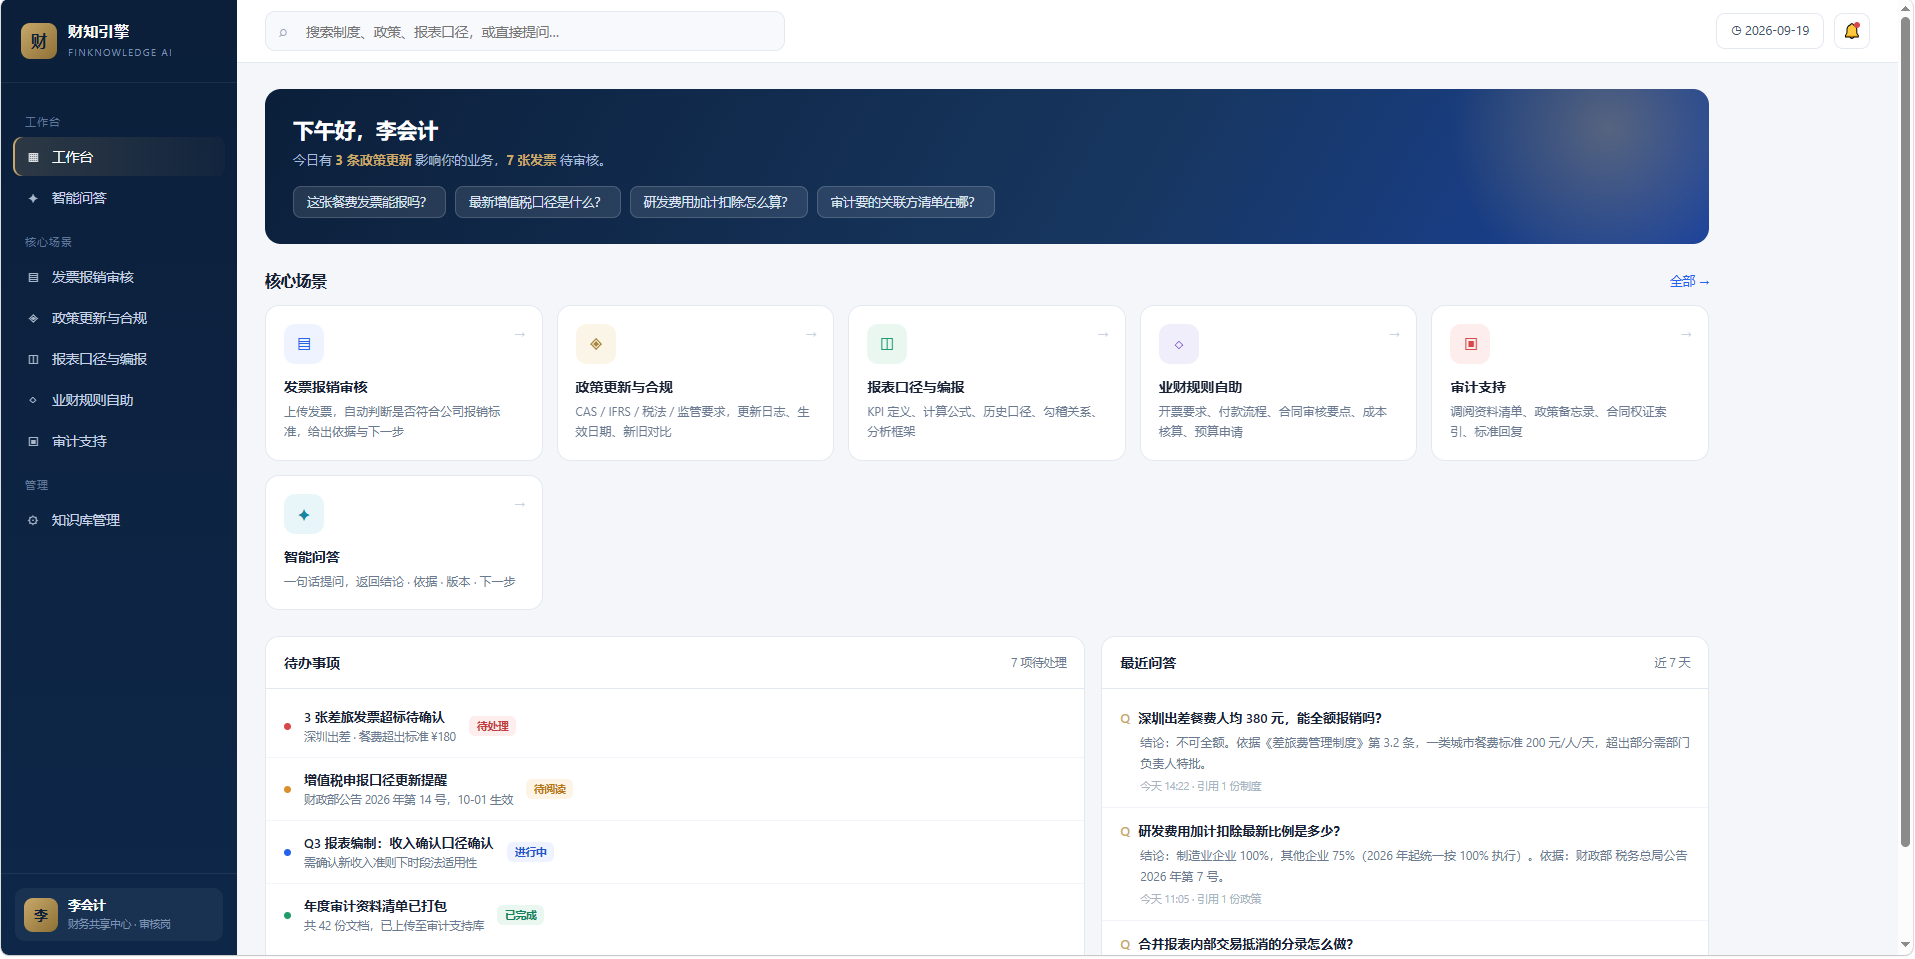Open the notification bell icon
Screen dimensions: 1915x959
tap(1852, 31)
